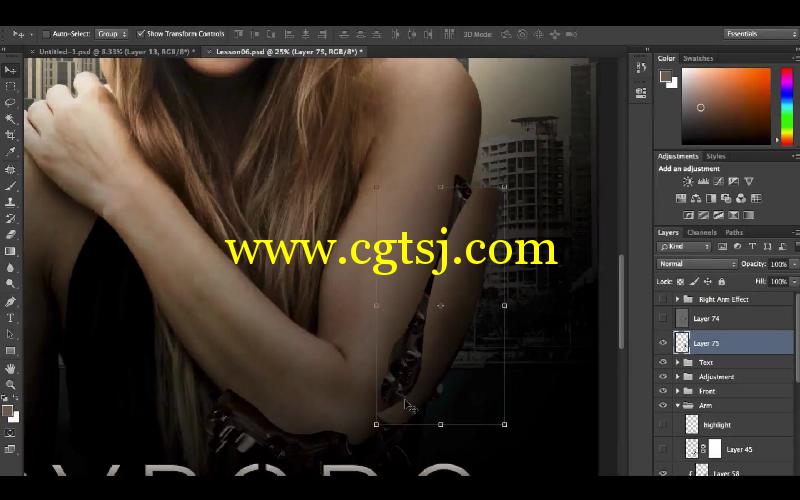Open Auto-Select Group dropdown
This screenshot has height=500, width=800.
tap(111, 34)
